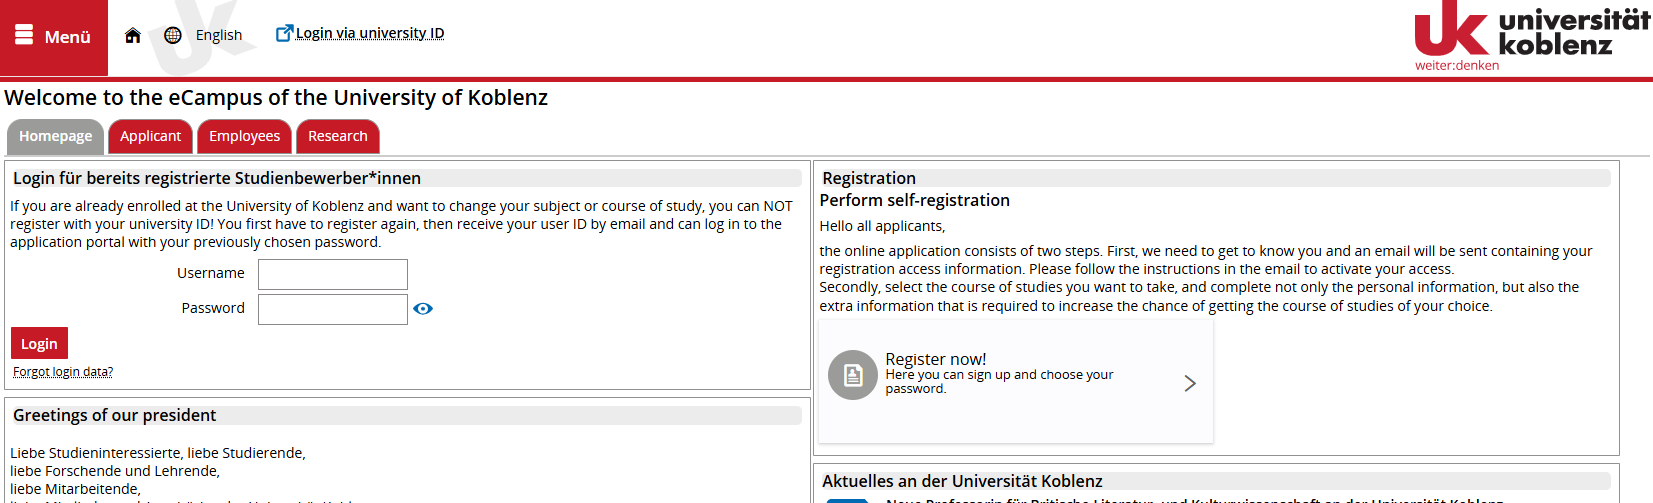The width and height of the screenshot is (1653, 503).
Task: Click Register now heading text
Action: click(x=936, y=359)
